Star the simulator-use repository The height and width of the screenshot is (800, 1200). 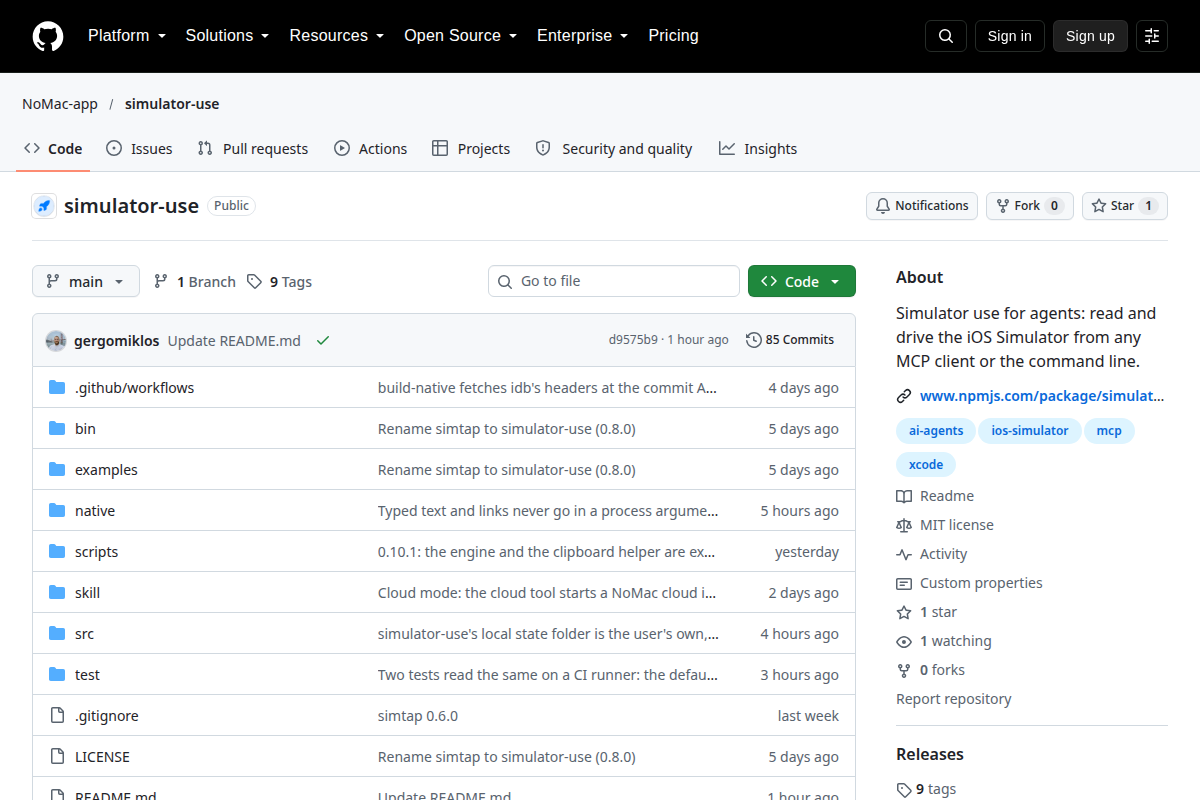point(1125,206)
